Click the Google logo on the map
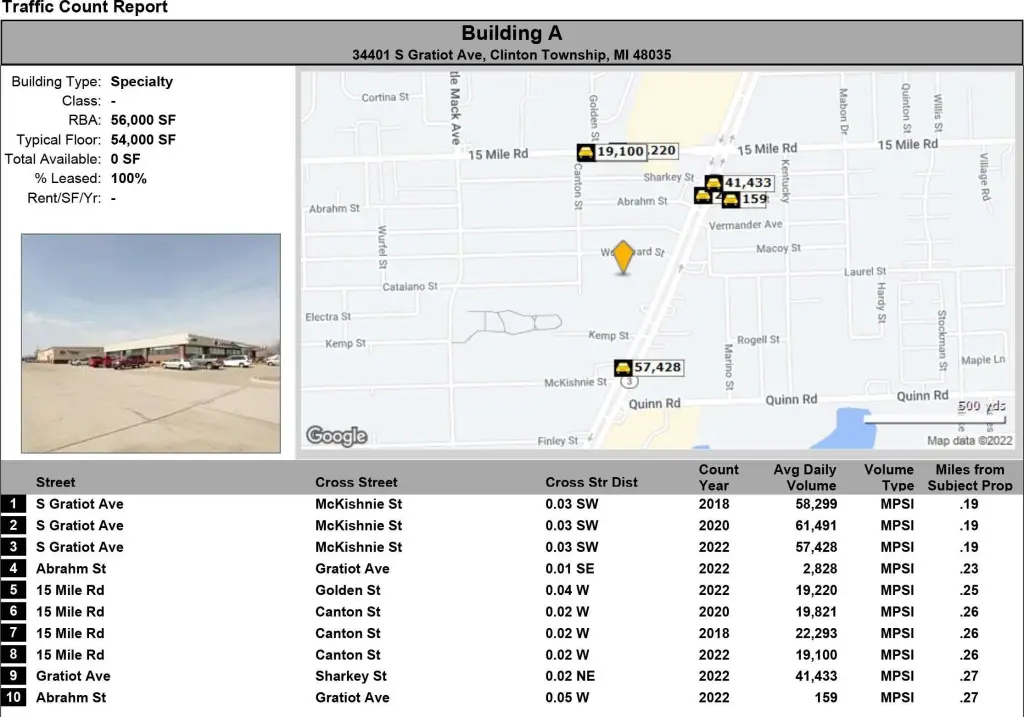The image size is (1024, 717). coord(336,436)
